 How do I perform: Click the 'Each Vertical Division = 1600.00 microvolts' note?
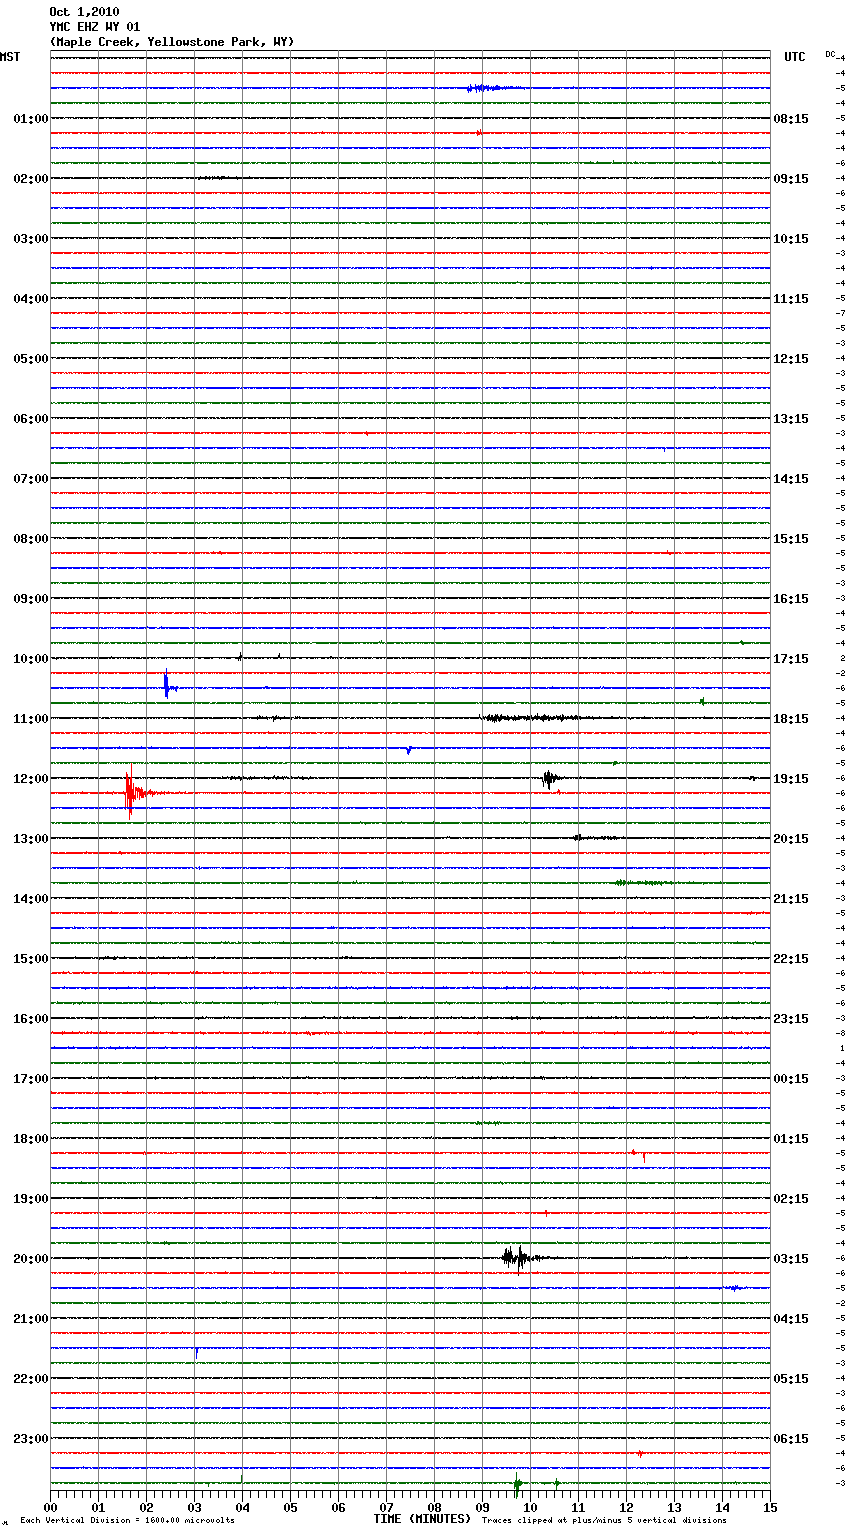click(127, 1521)
